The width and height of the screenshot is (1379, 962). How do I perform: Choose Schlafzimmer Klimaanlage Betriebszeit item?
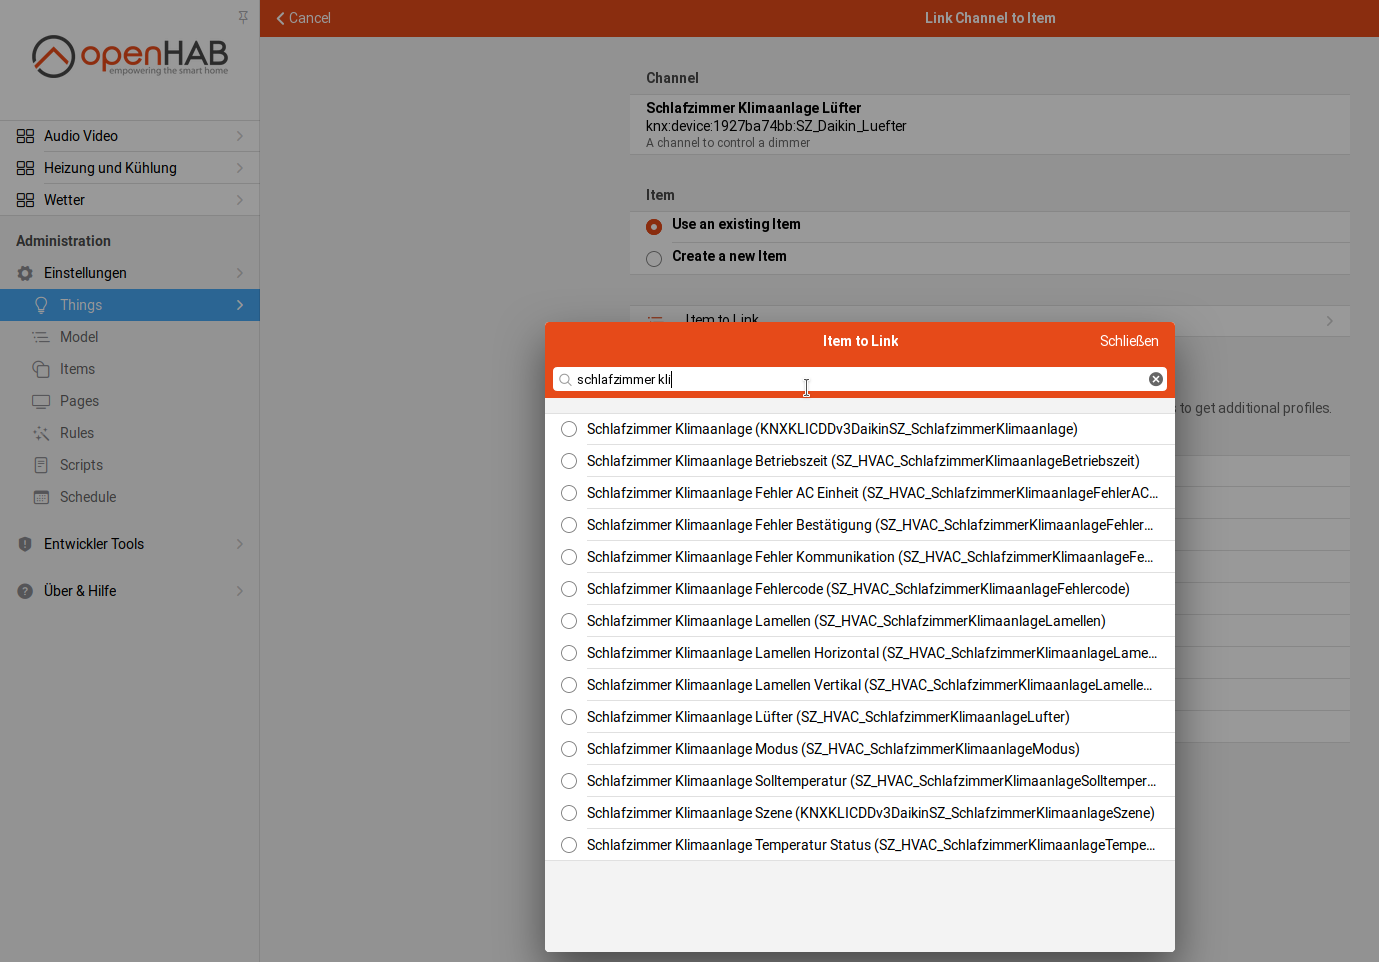(860, 461)
